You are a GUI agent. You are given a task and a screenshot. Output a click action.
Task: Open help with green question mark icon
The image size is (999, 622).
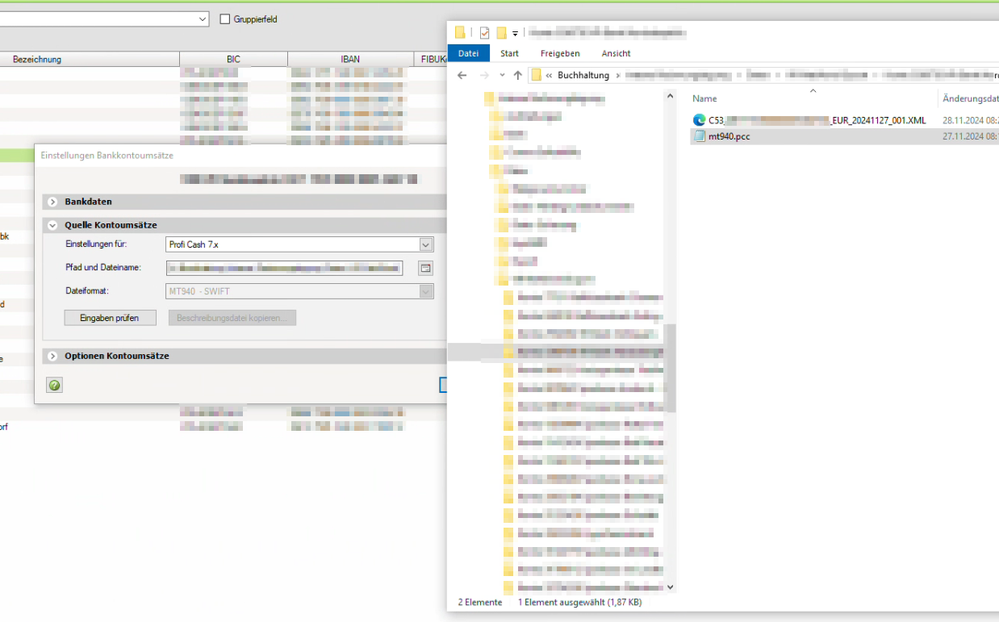[54, 385]
